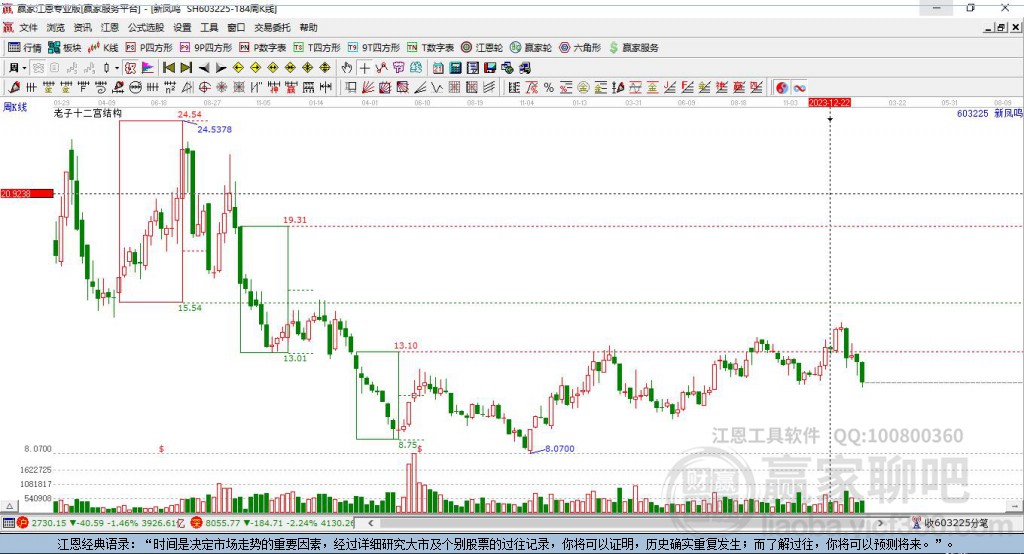Click the last yellow diamond arrow icon
Screen dimensions: 1024x554
click(325, 68)
